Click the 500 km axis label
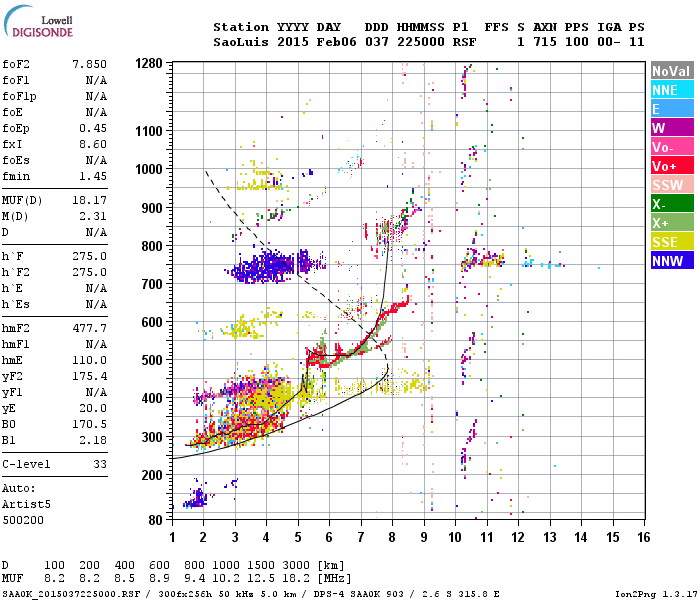The width and height of the screenshot is (700, 600). pyautogui.click(x=152, y=360)
